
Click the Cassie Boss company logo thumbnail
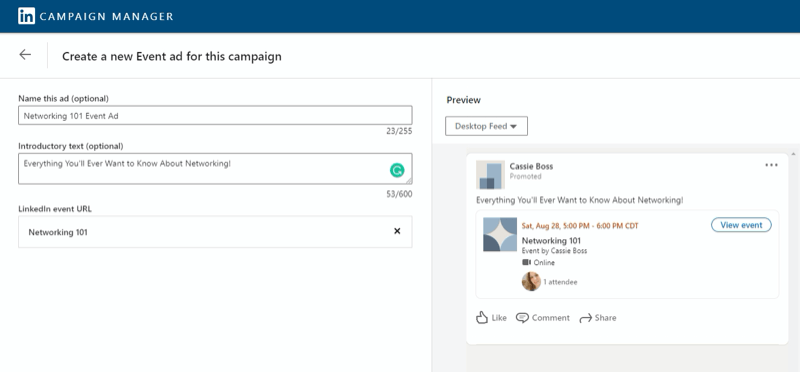[x=490, y=175]
